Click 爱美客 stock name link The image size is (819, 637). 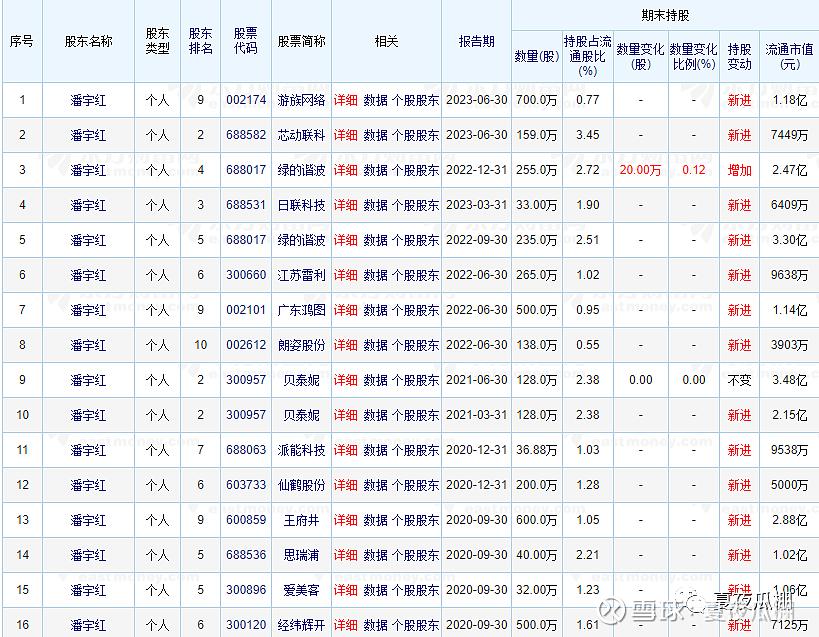301,590
